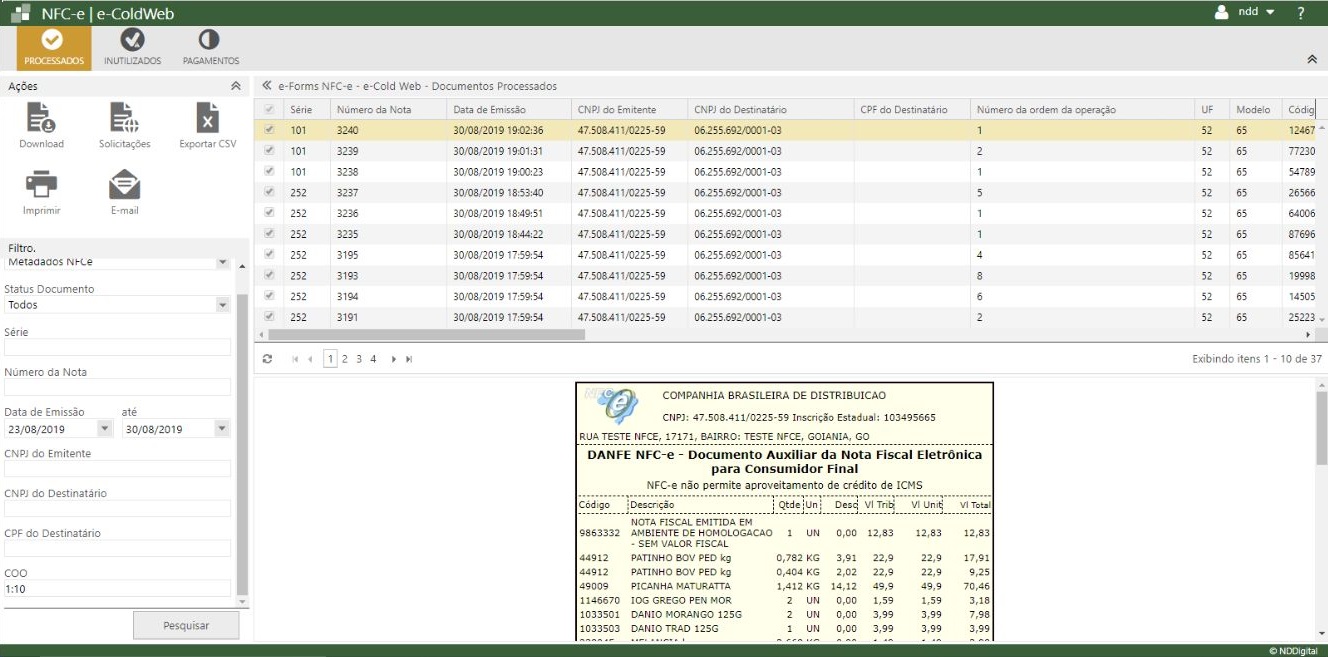Screen dimensions: 1328x657
Task: Uncheck the checkbox for nota 3240
Action: coord(268,130)
